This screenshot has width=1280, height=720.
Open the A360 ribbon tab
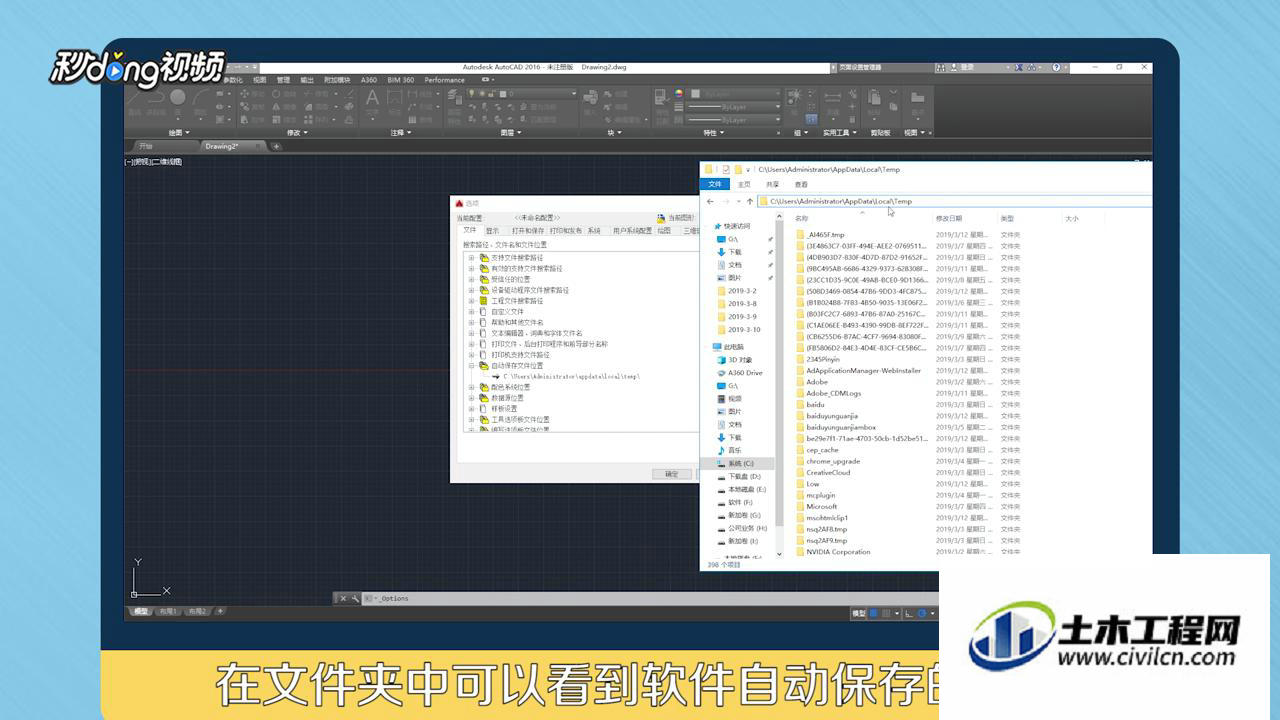coord(369,80)
